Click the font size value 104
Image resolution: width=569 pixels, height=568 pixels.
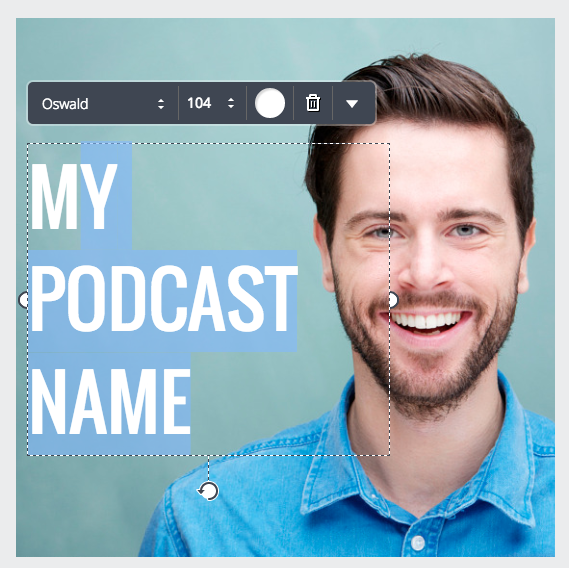click(199, 103)
